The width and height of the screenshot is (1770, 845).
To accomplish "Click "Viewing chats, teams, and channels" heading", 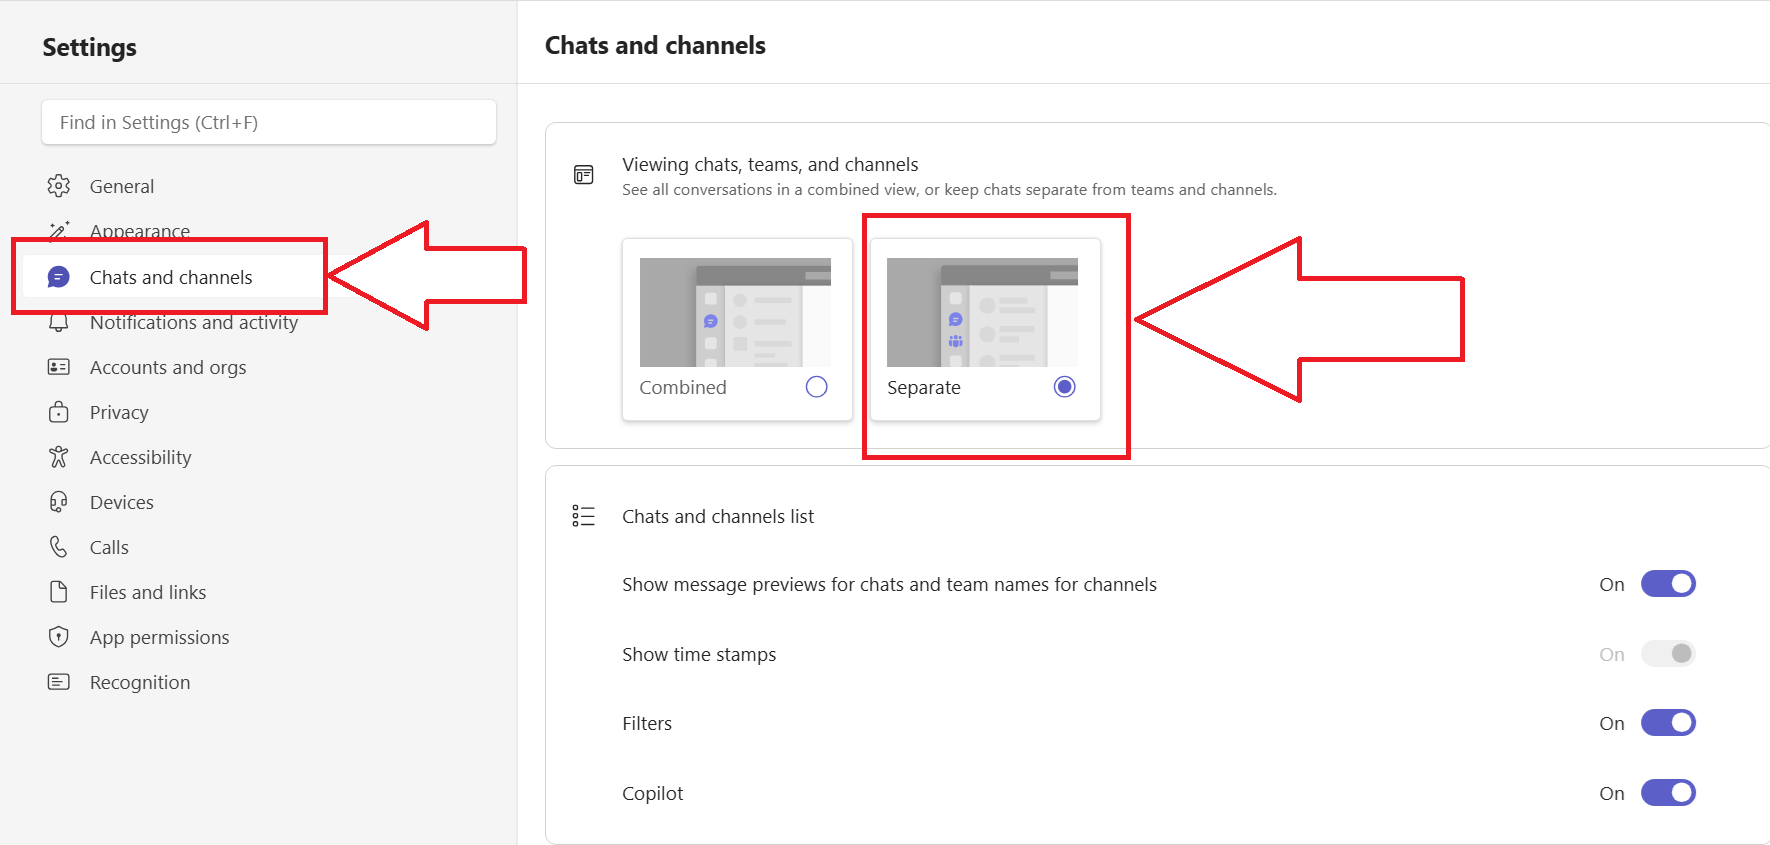I will click(x=770, y=164).
